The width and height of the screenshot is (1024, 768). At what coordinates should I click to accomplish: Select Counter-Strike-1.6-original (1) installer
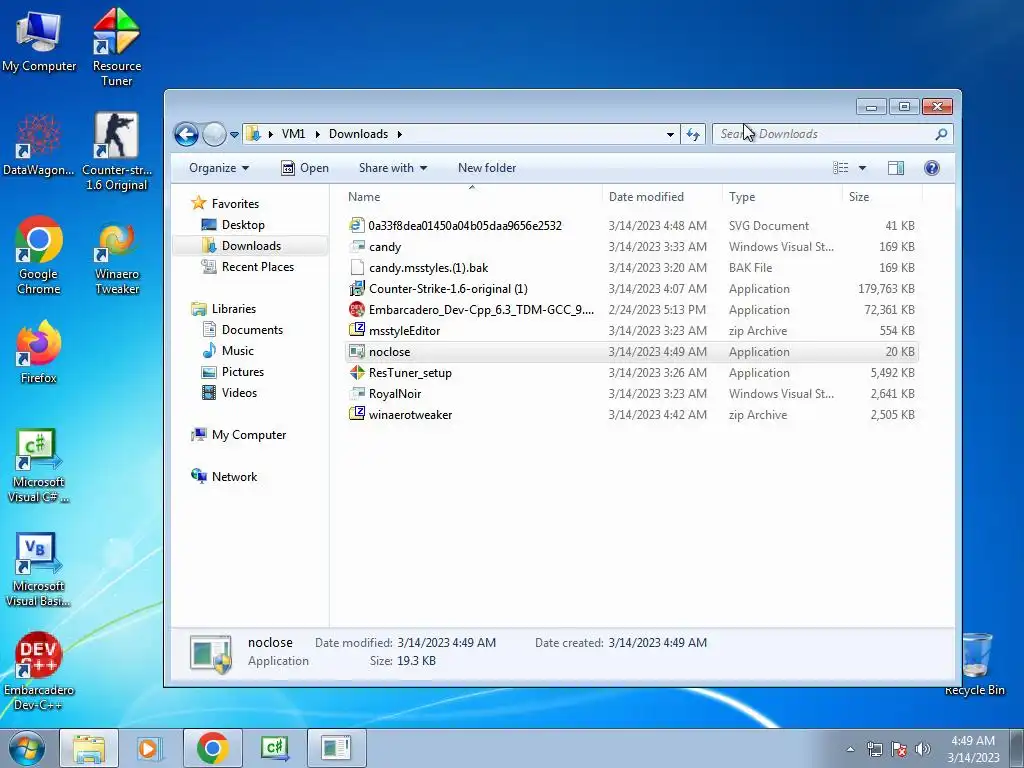pos(632,289)
